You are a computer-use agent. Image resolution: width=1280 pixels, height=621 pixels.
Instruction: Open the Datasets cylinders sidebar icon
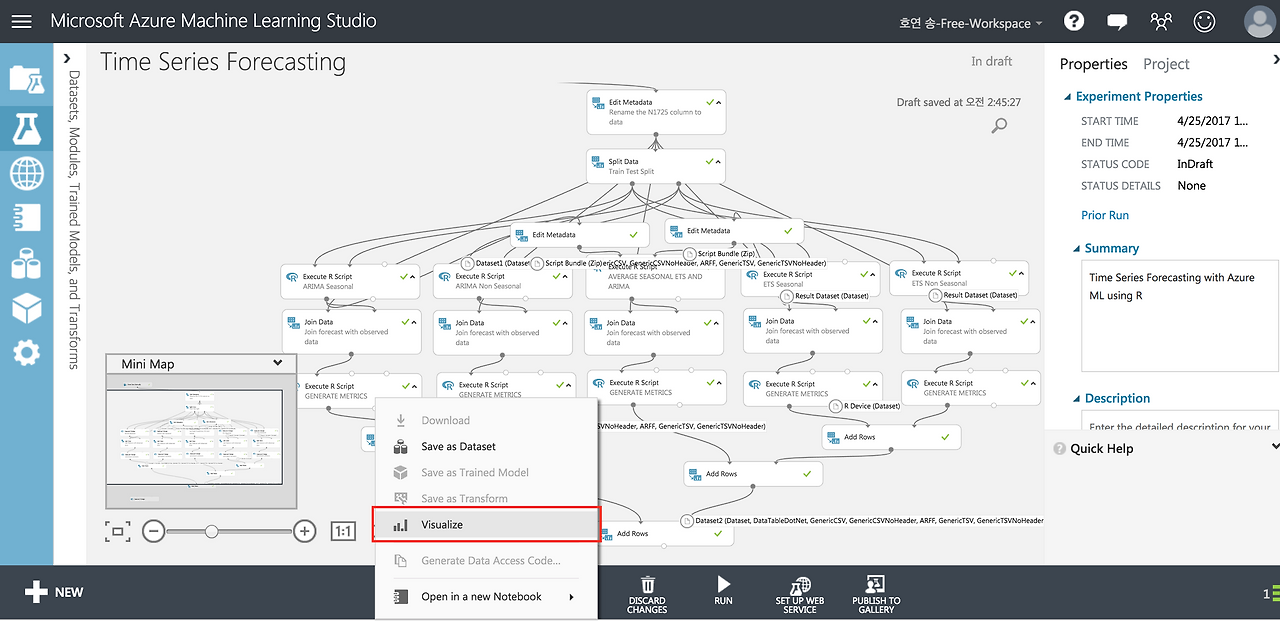[x=26, y=264]
